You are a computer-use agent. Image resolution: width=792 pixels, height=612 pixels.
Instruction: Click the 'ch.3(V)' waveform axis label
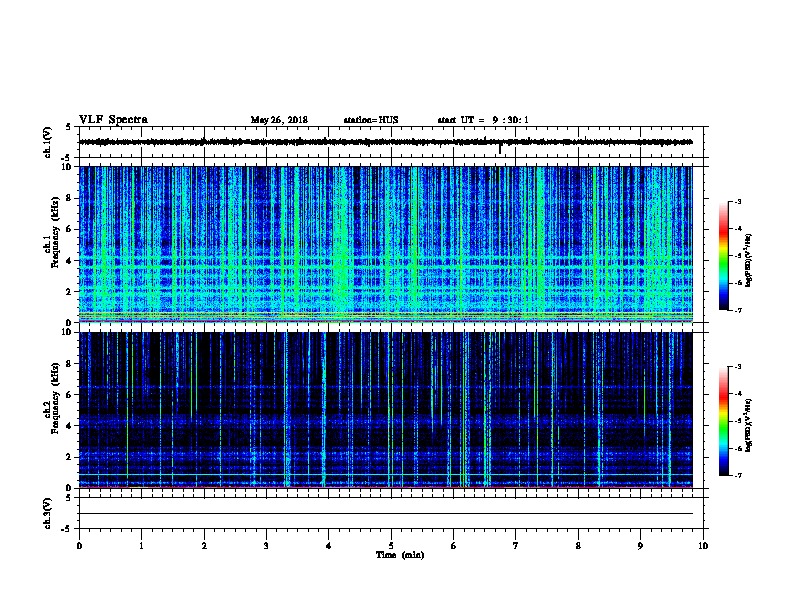pyautogui.click(x=48, y=513)
